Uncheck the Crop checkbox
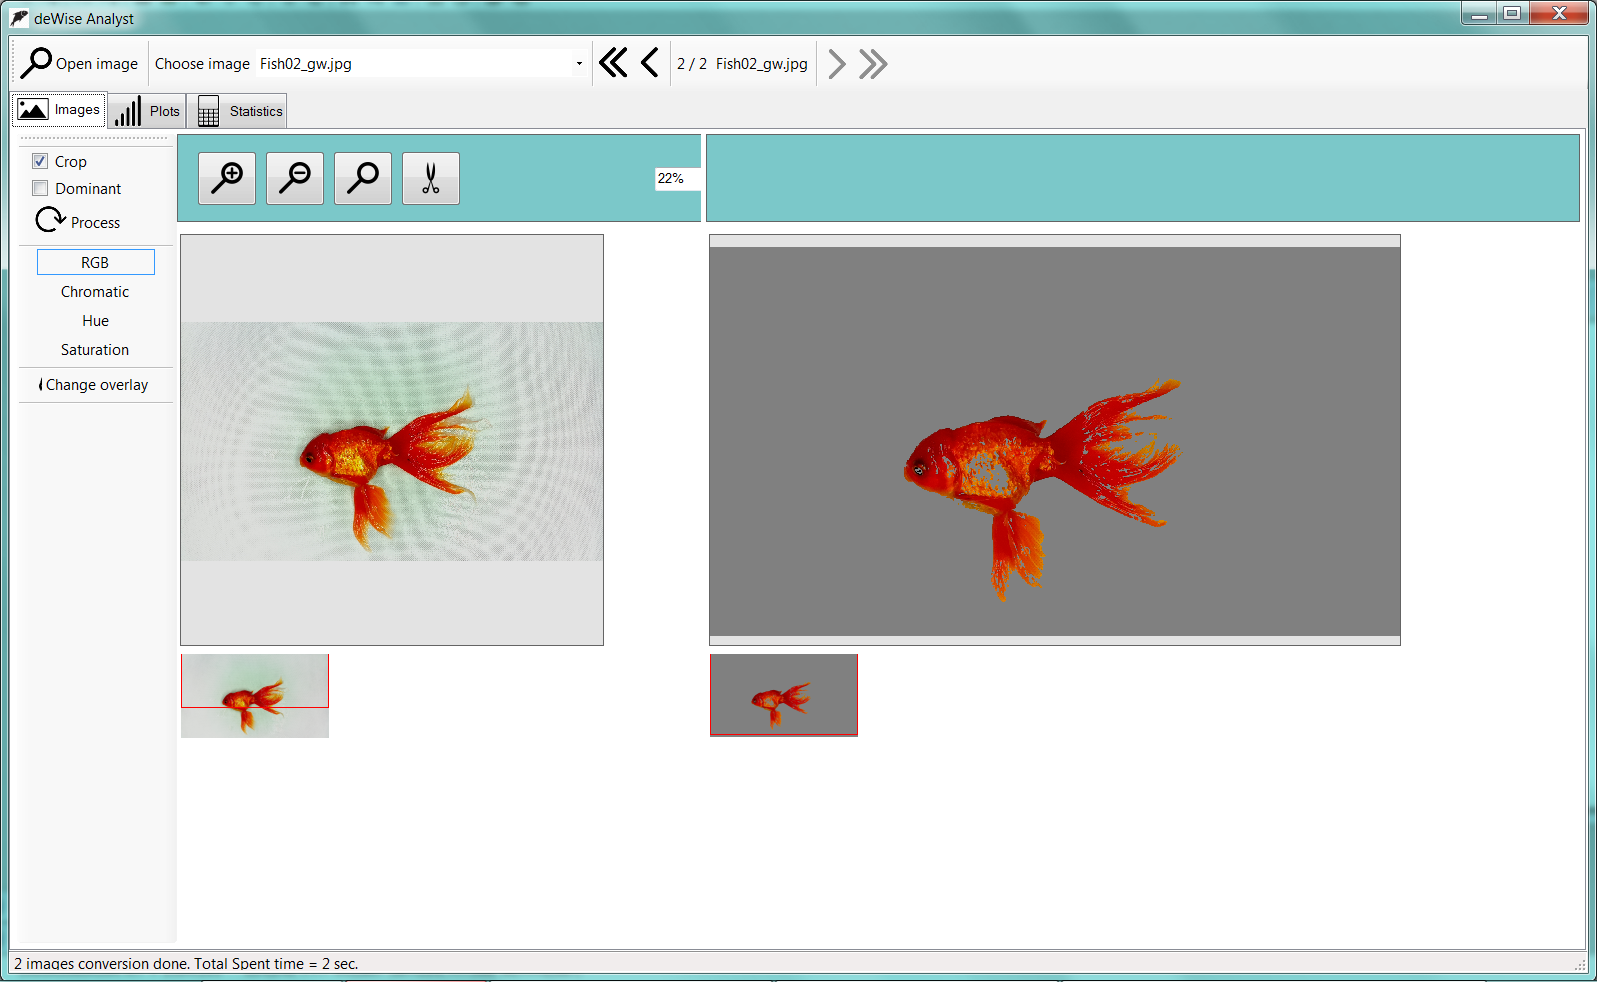 tap(40, 161)
